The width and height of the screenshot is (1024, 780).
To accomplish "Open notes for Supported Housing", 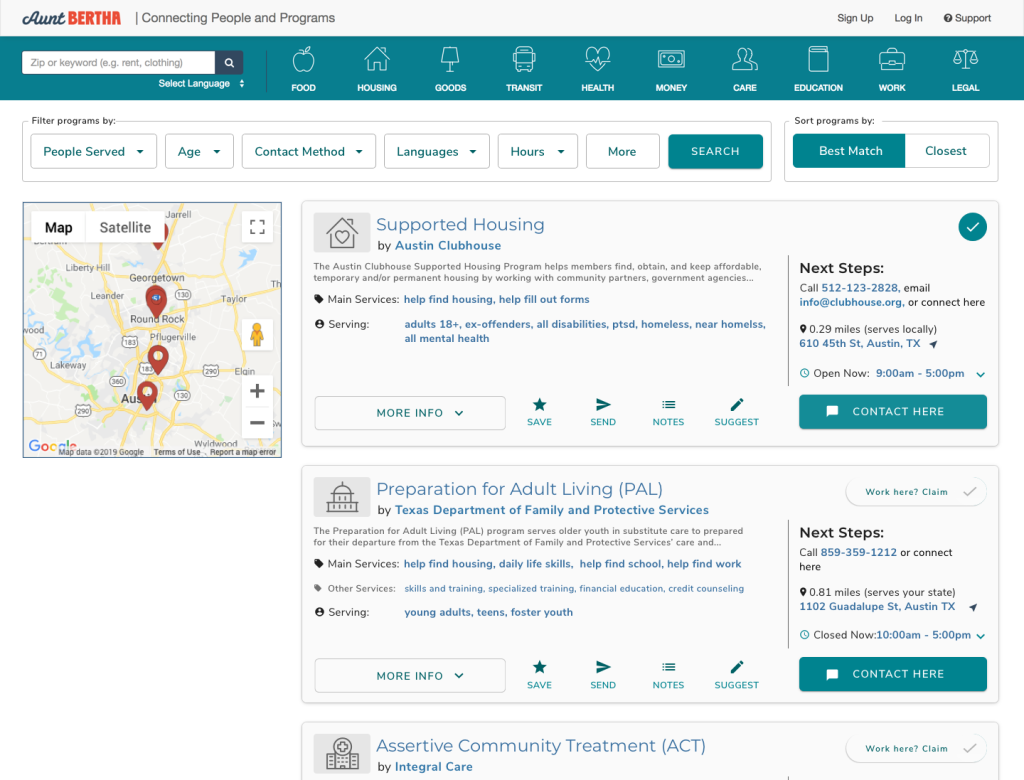I will tap(668, 412).
